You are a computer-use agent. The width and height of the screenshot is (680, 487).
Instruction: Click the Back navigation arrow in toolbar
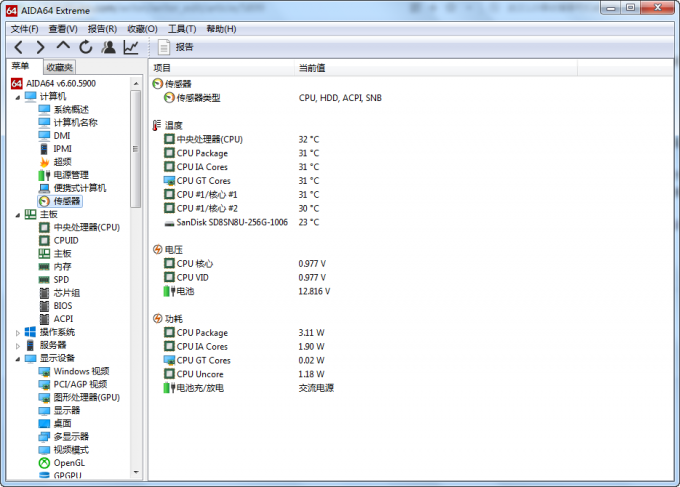click(x=19, y=47)
